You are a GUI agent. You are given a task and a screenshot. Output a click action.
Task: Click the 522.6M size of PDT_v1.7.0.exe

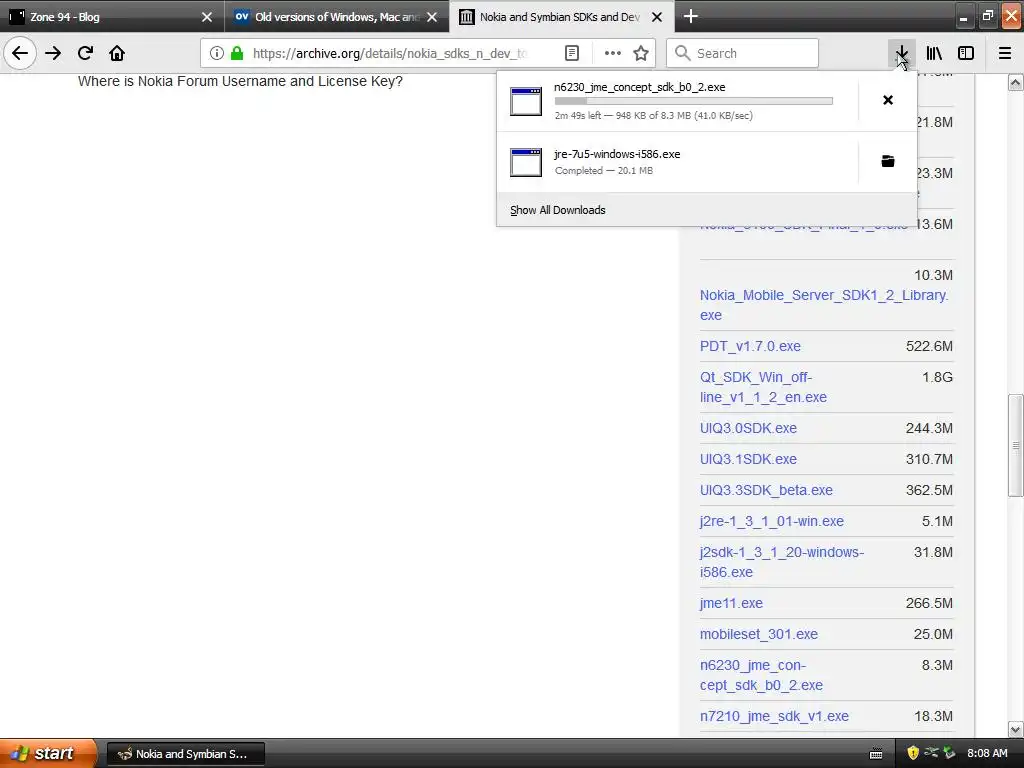[x=929, y=346]
